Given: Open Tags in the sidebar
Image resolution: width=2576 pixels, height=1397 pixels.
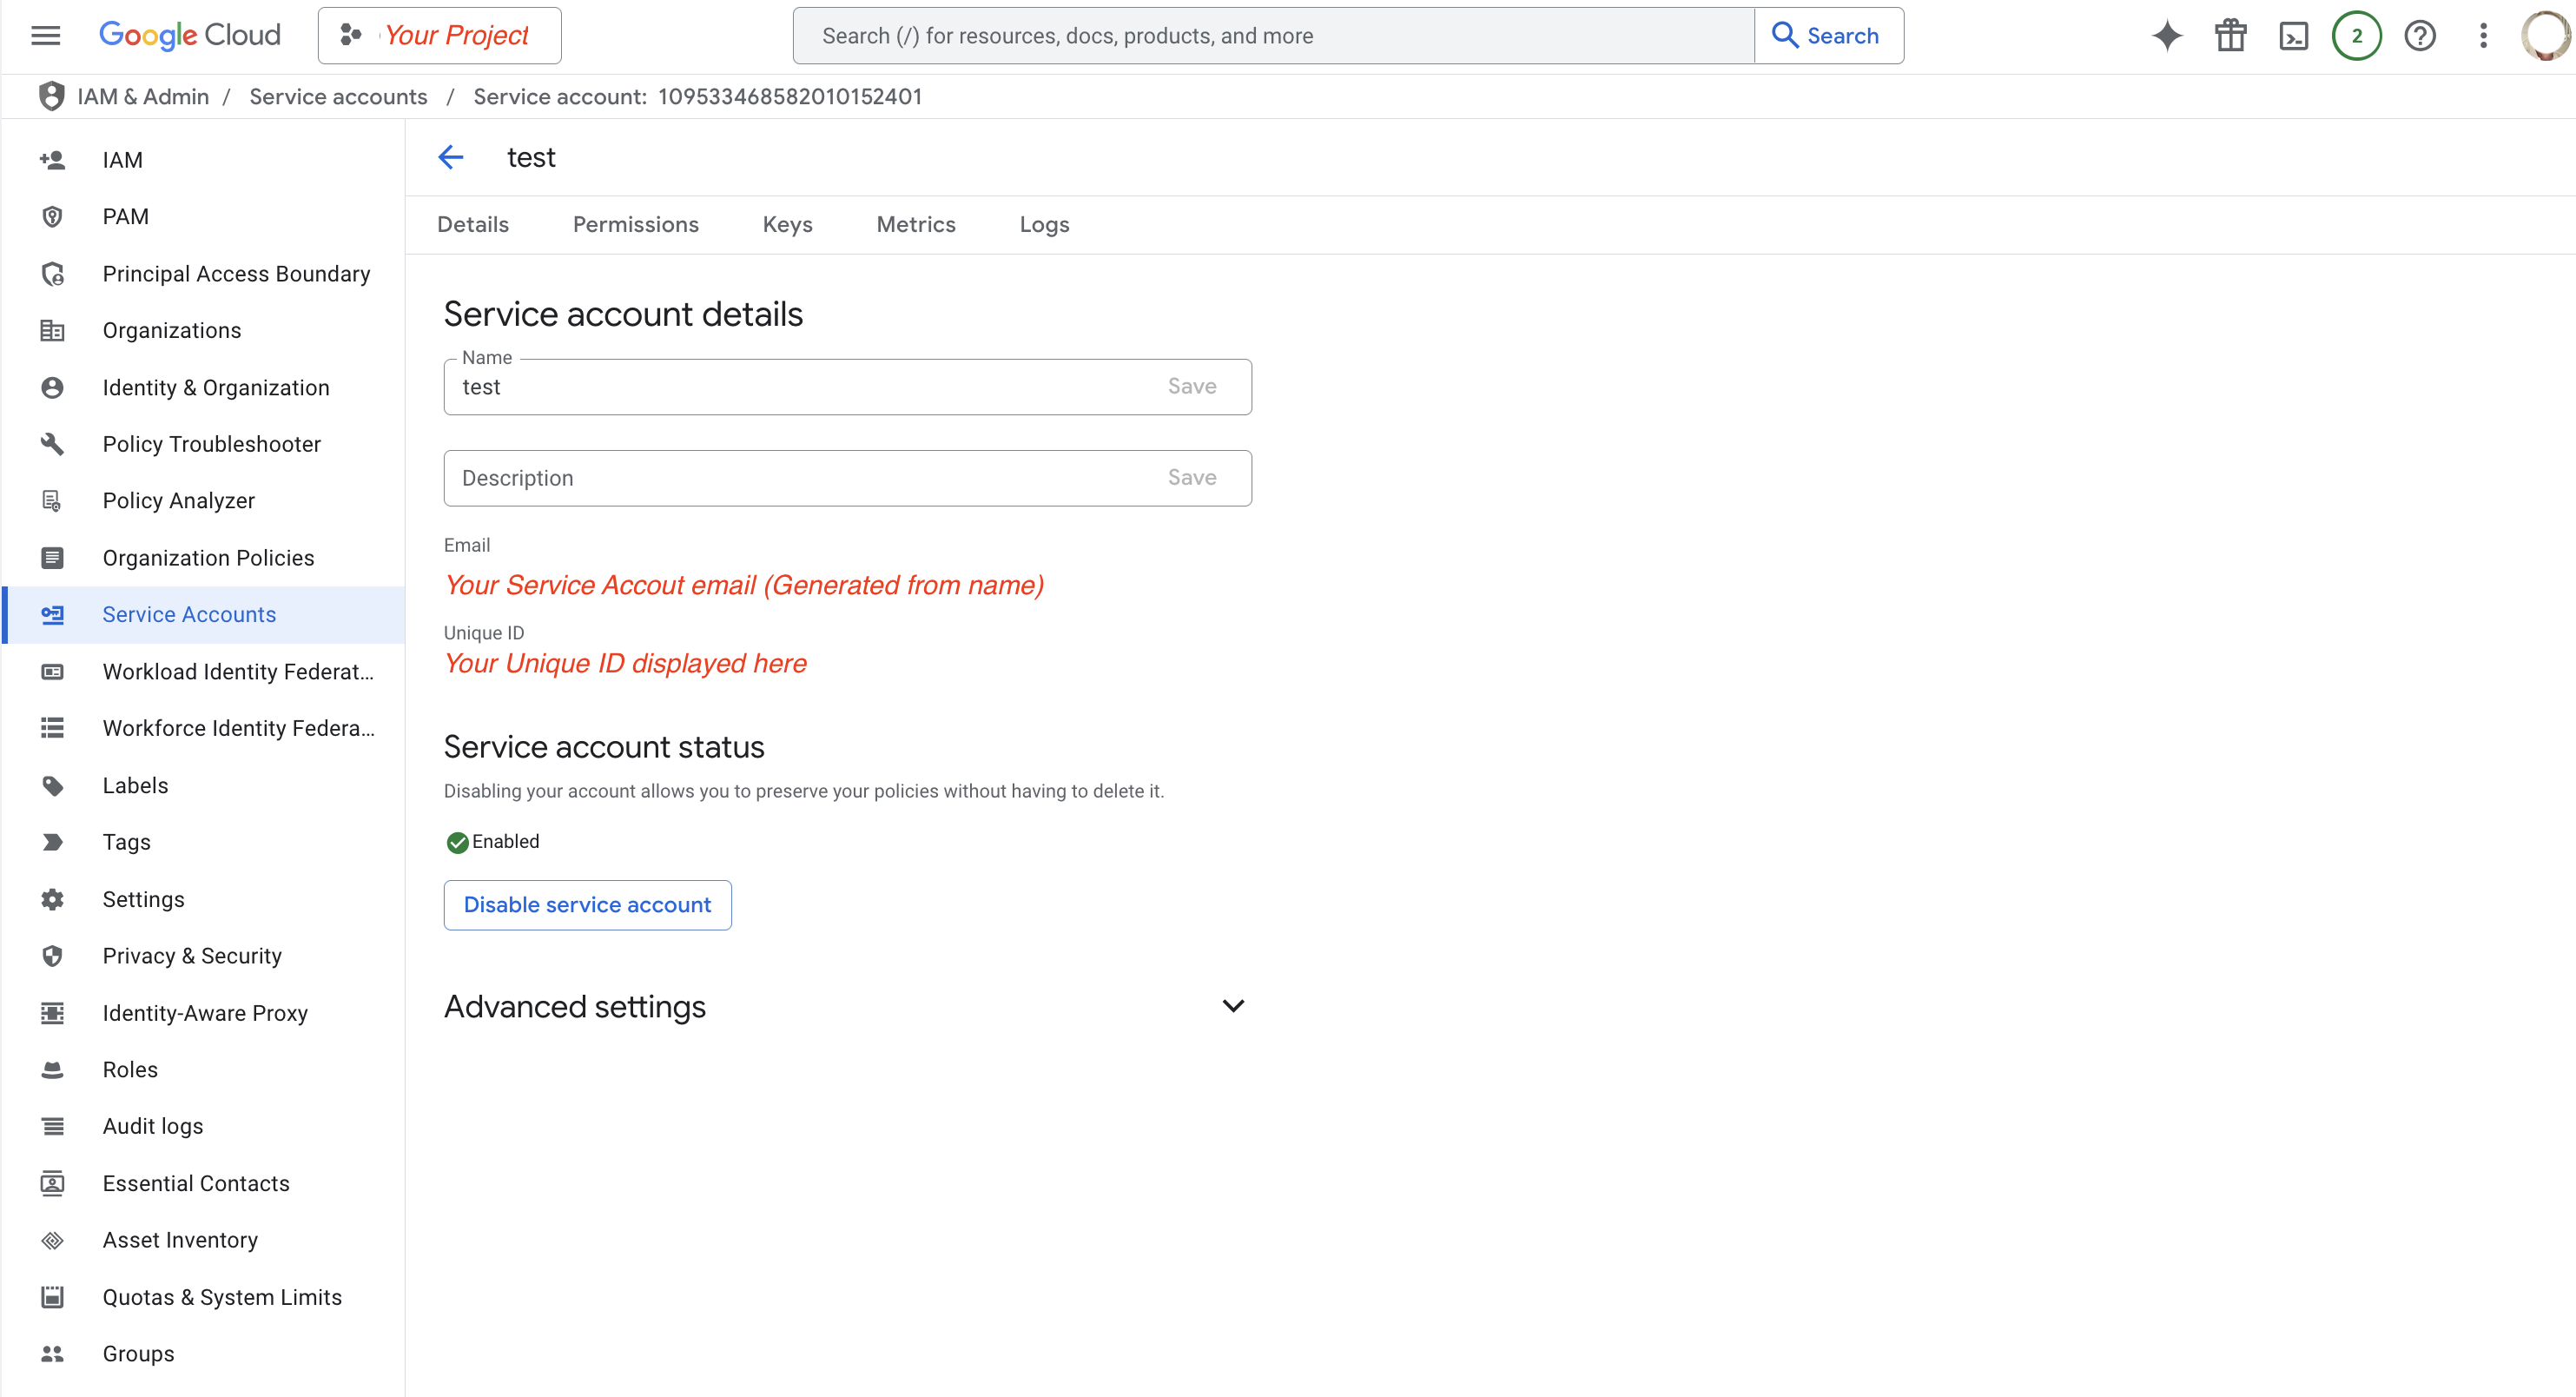Looking at the screenshot, I should (x=204, y=842).
